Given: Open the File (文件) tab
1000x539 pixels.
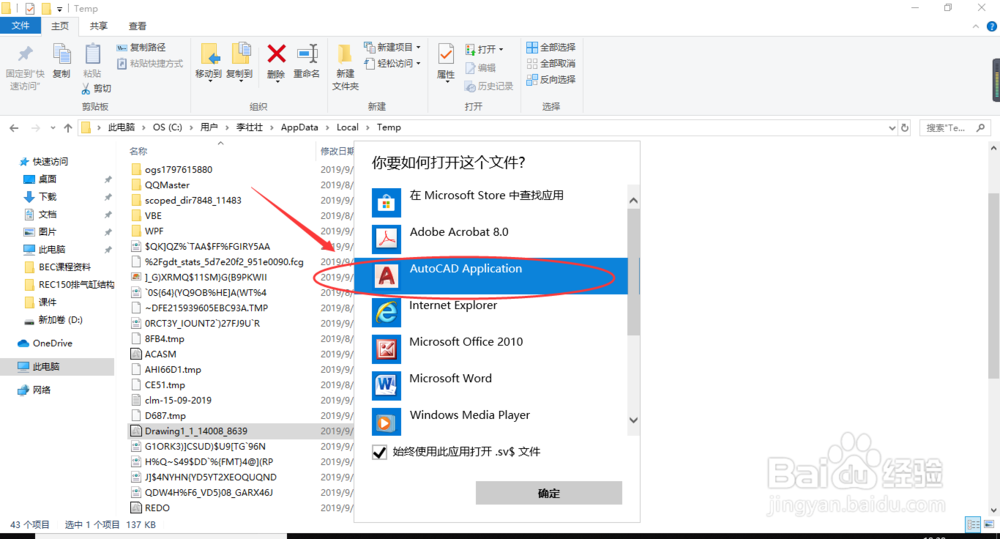Looking at the screenshot, I should pyautogui.click(x=20, y=26).
